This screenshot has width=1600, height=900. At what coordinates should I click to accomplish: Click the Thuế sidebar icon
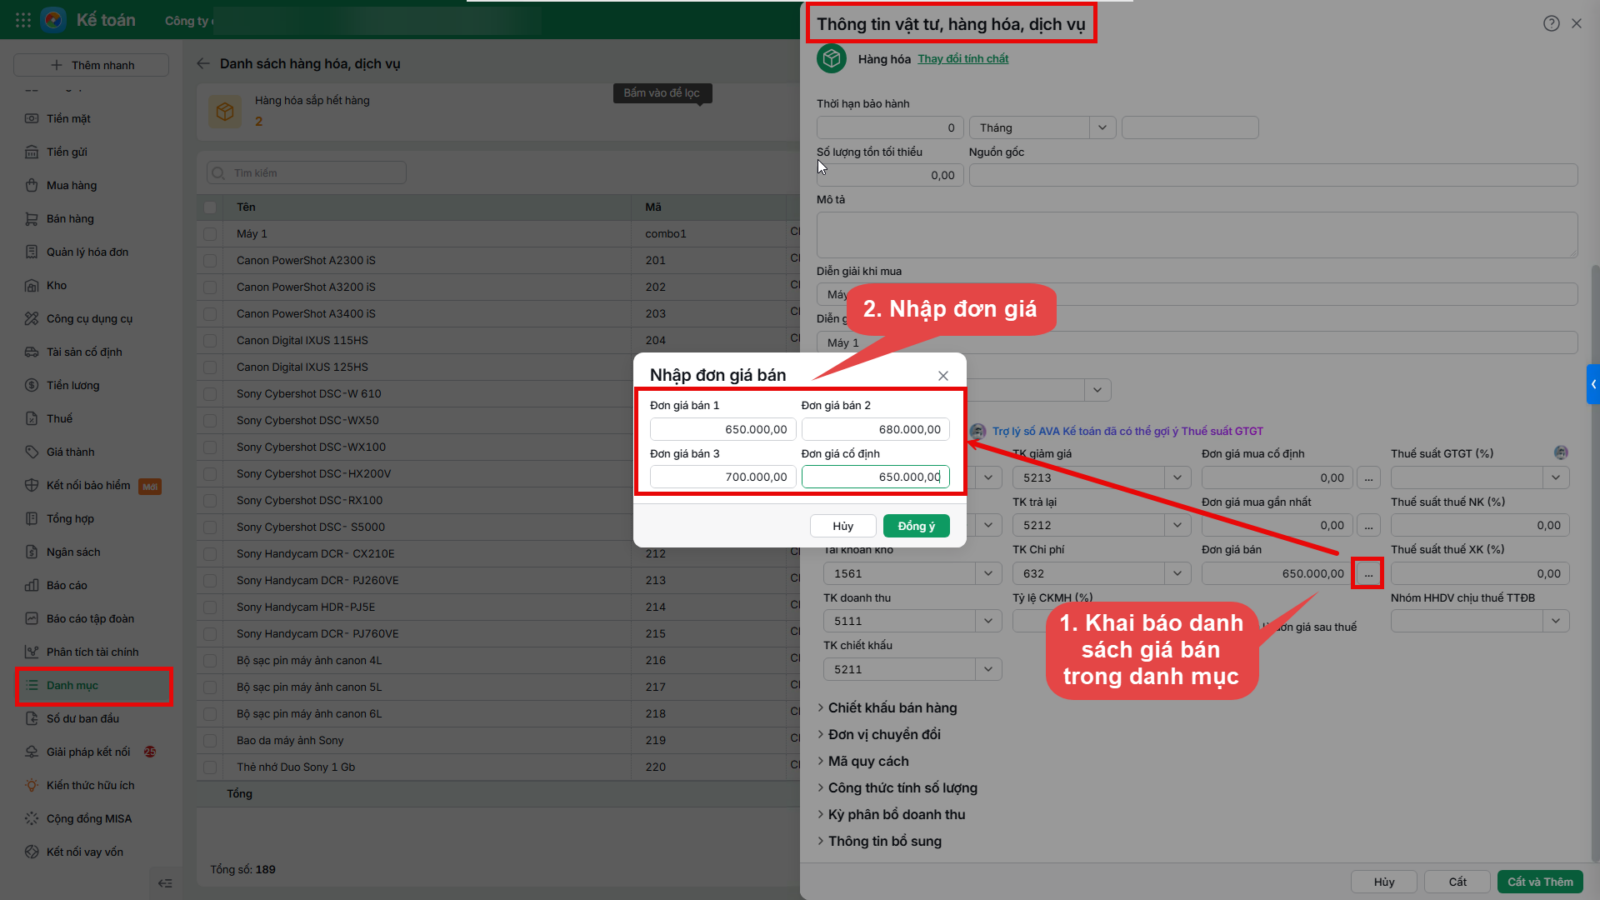(x=31, y=419)
